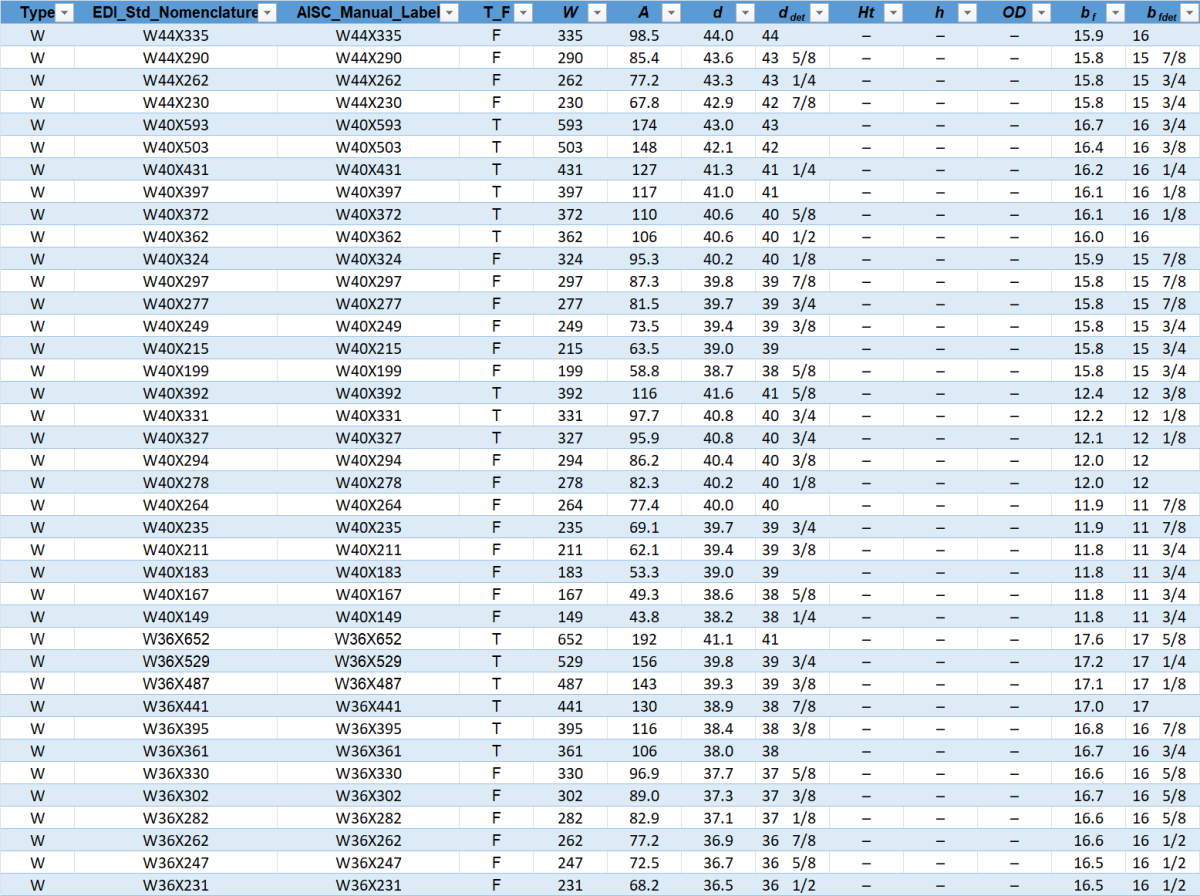The height and width of the screenshot is (896, 1200).
Task: Click the A value 63.5
Action: (x=643, y=349)
